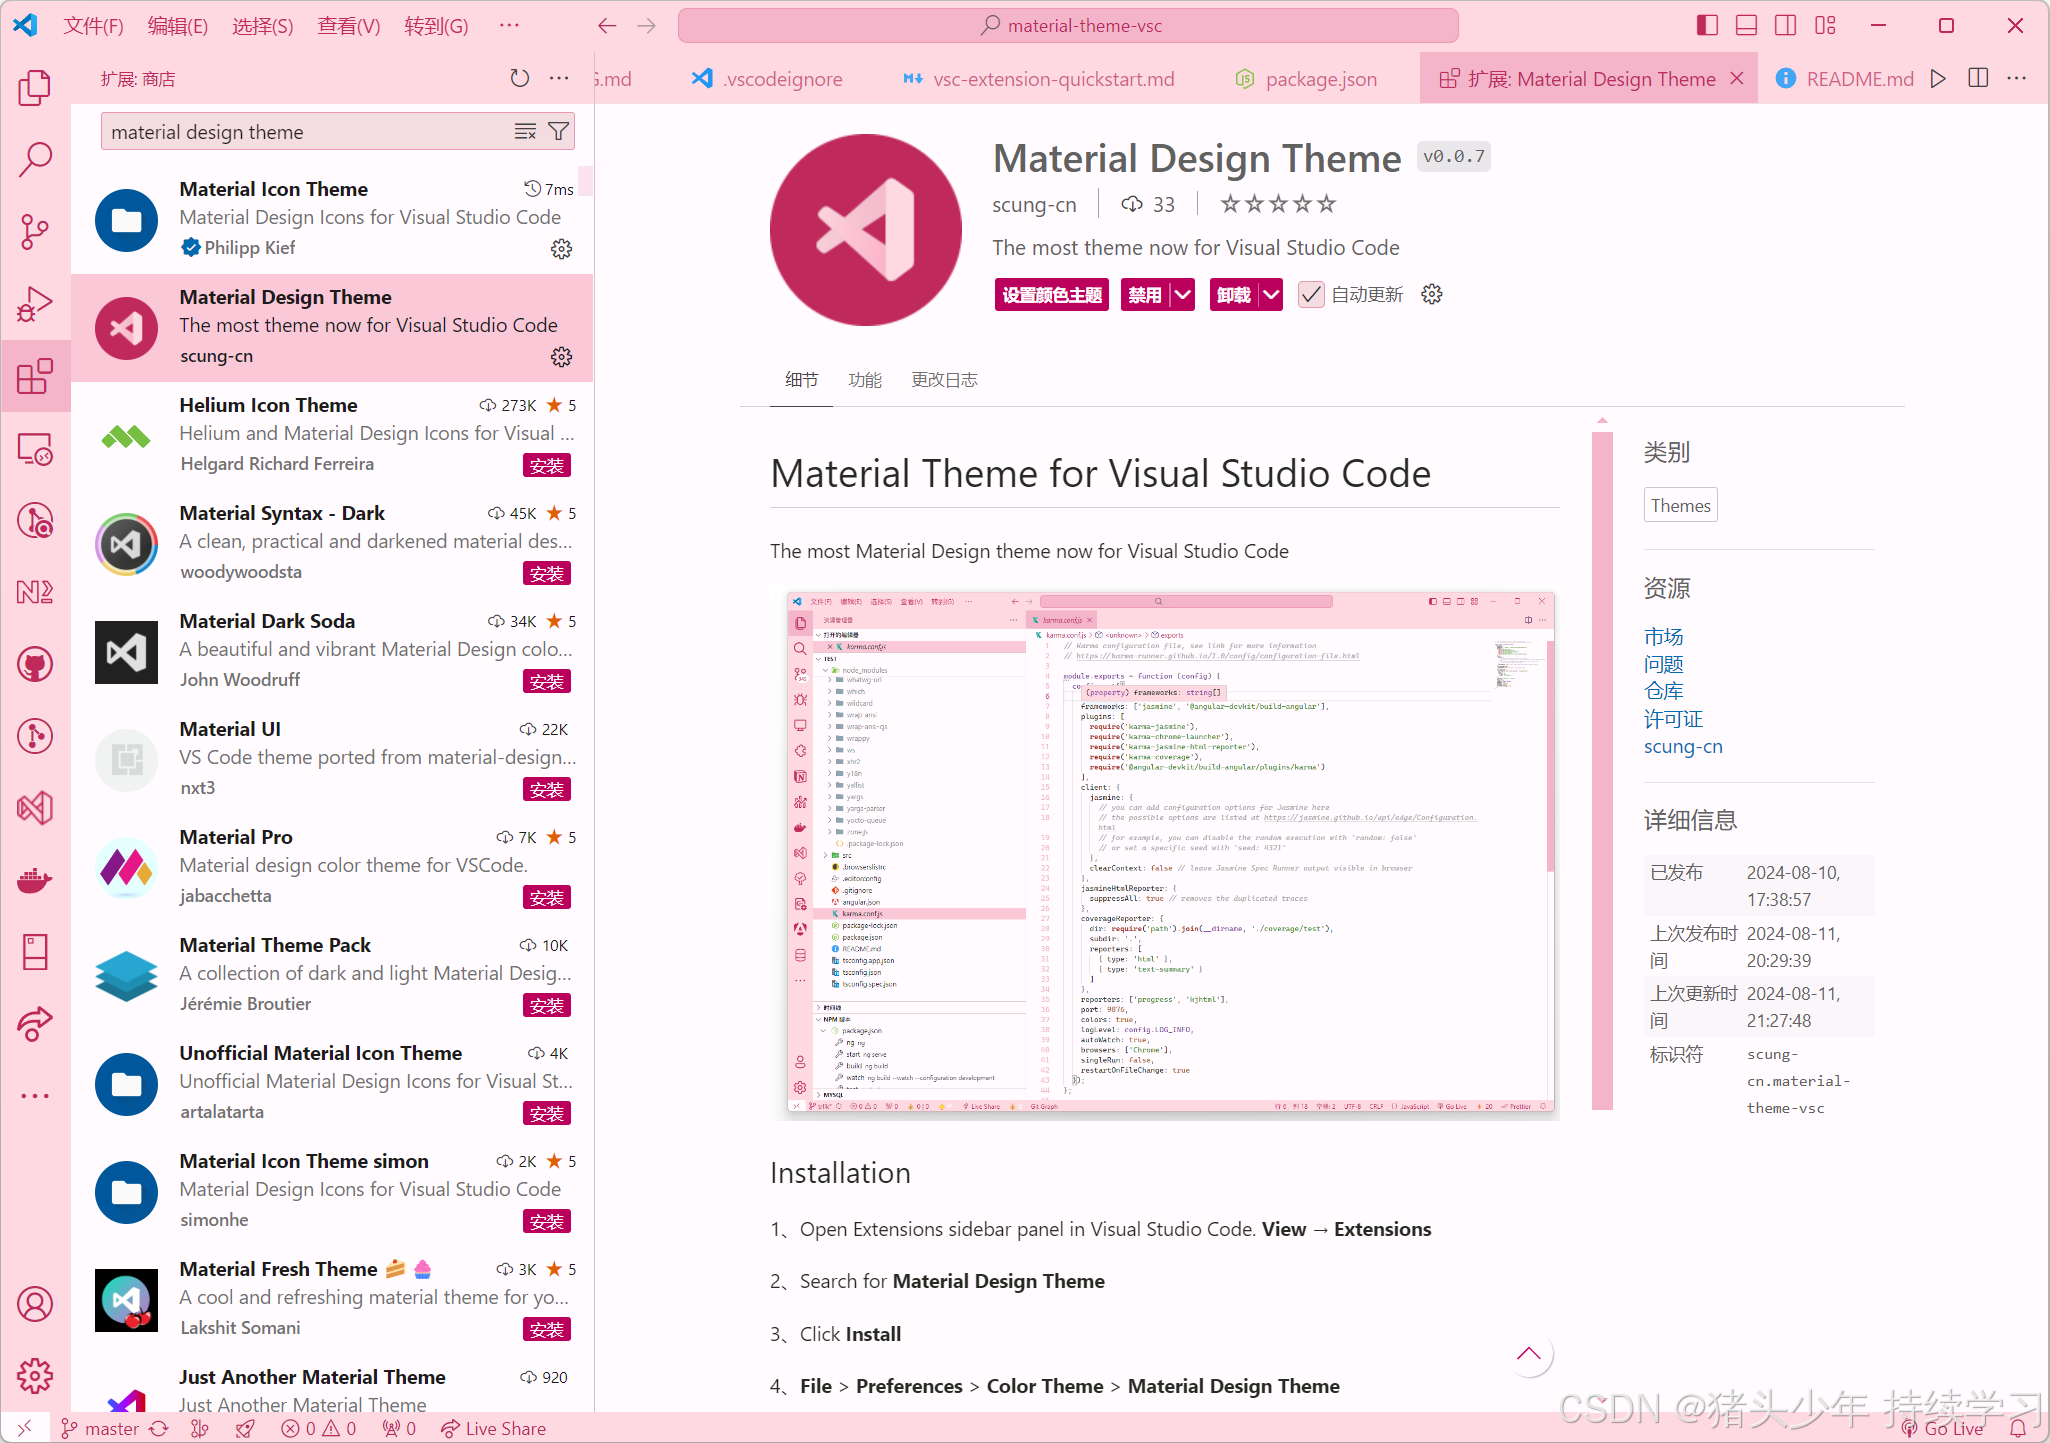Open the Explorer view in activity bar
This screenshot has width=2050, height=1443.
pyautogui.click(x=35, y=88)
